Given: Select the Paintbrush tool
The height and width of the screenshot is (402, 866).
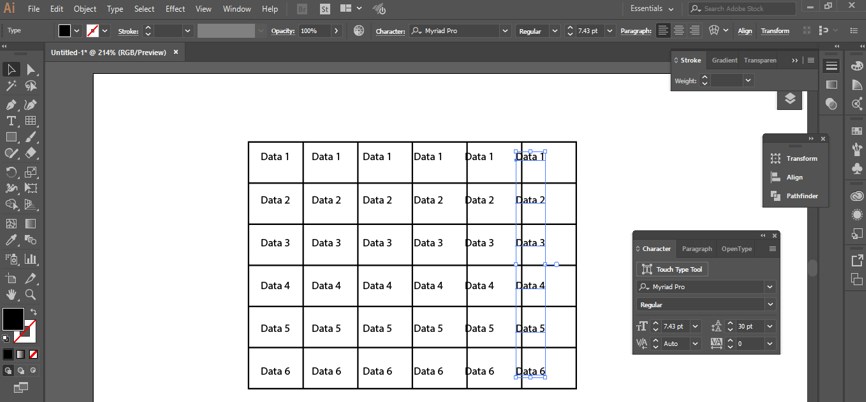Looking at the screenshot, I should click(31, 137).
